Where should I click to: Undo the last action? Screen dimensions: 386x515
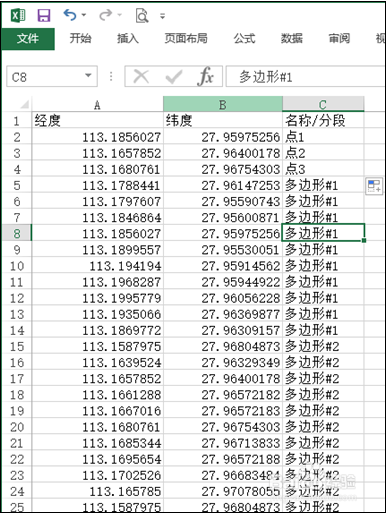click(70, 15)
